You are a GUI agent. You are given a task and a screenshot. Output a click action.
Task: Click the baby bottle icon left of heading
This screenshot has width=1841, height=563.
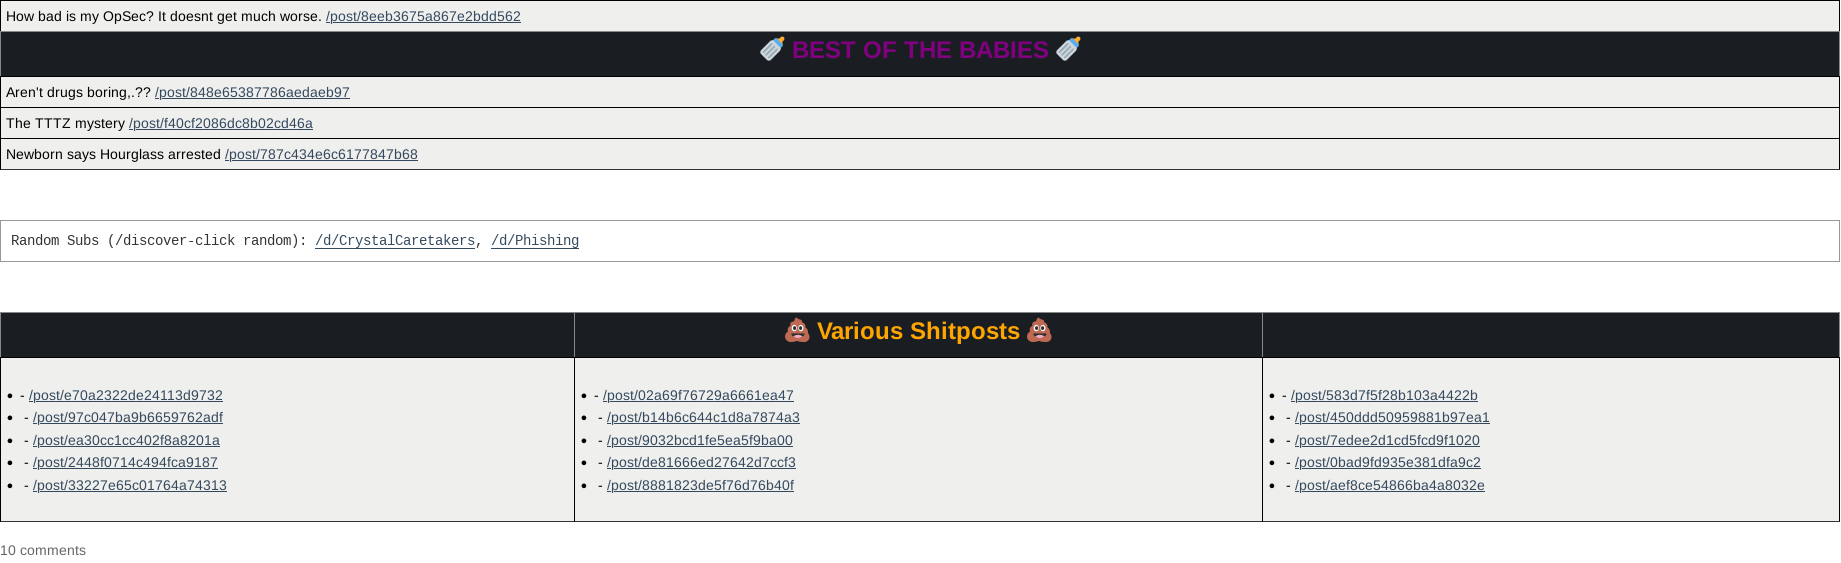[x=772, y=49]
